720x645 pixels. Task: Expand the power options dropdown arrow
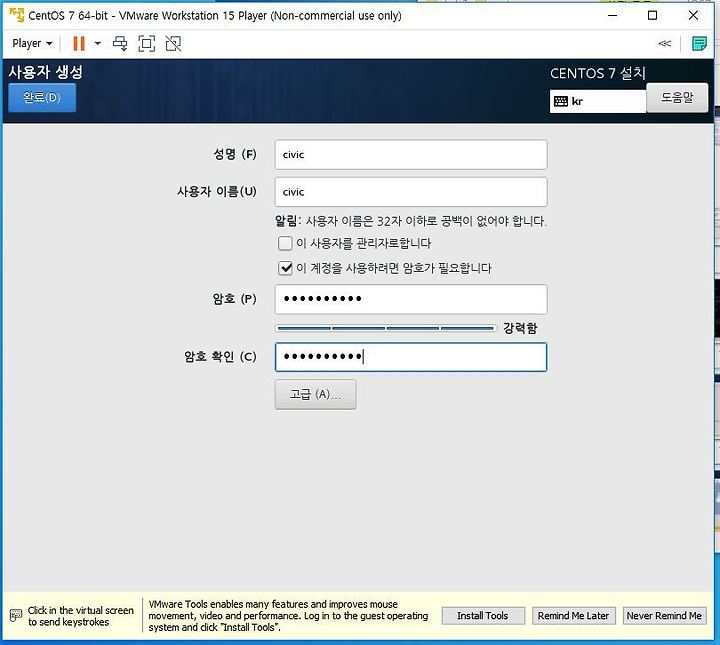click(97, 44)
